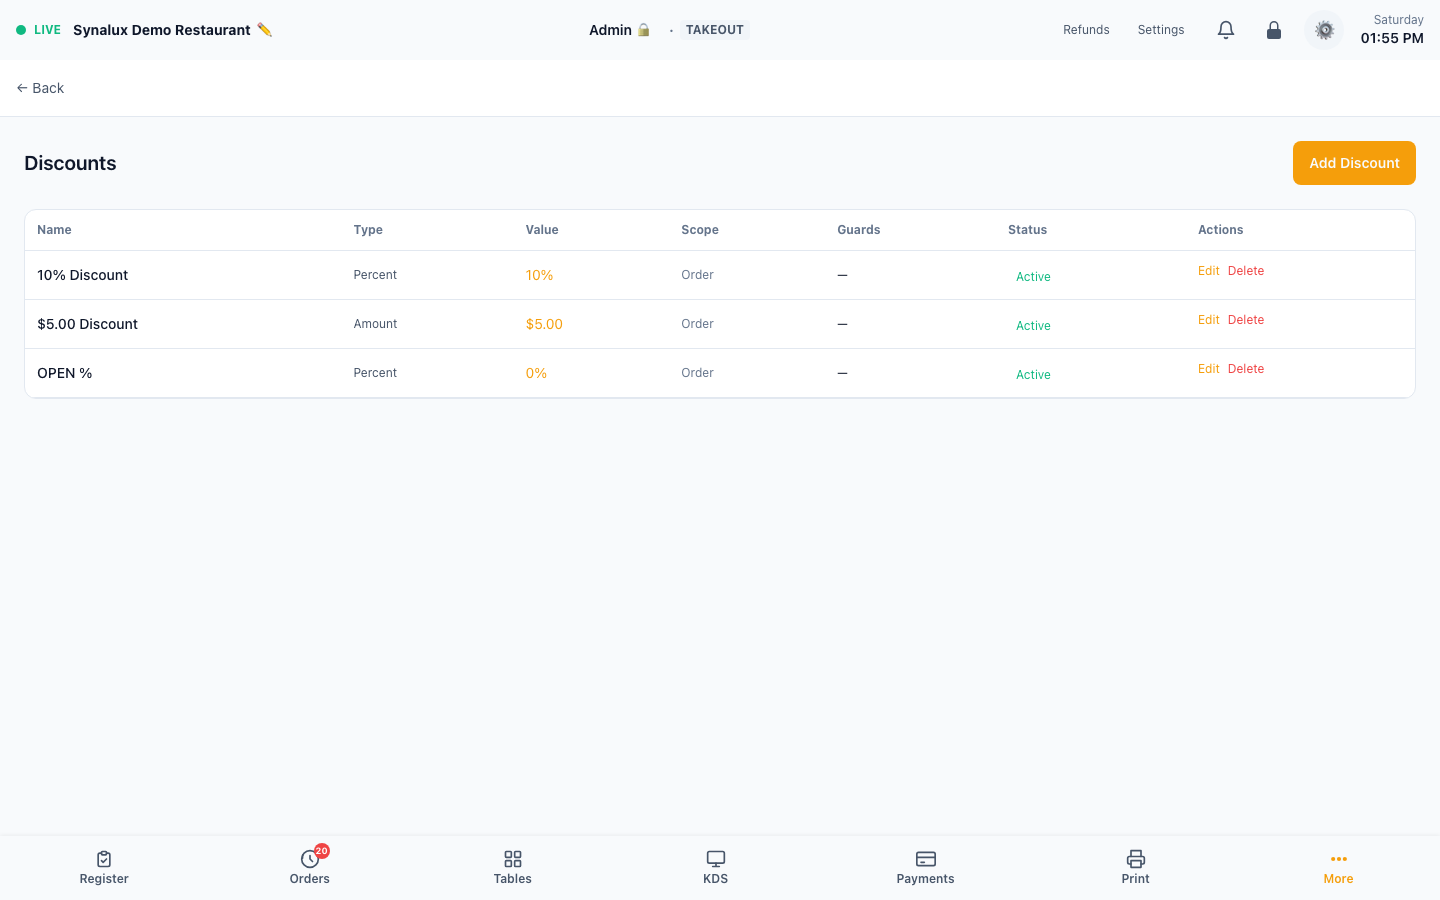Open the notifications bell
Viewport: 1440px width, 900px height.
pyautogui.click(x=1226, y=30)
